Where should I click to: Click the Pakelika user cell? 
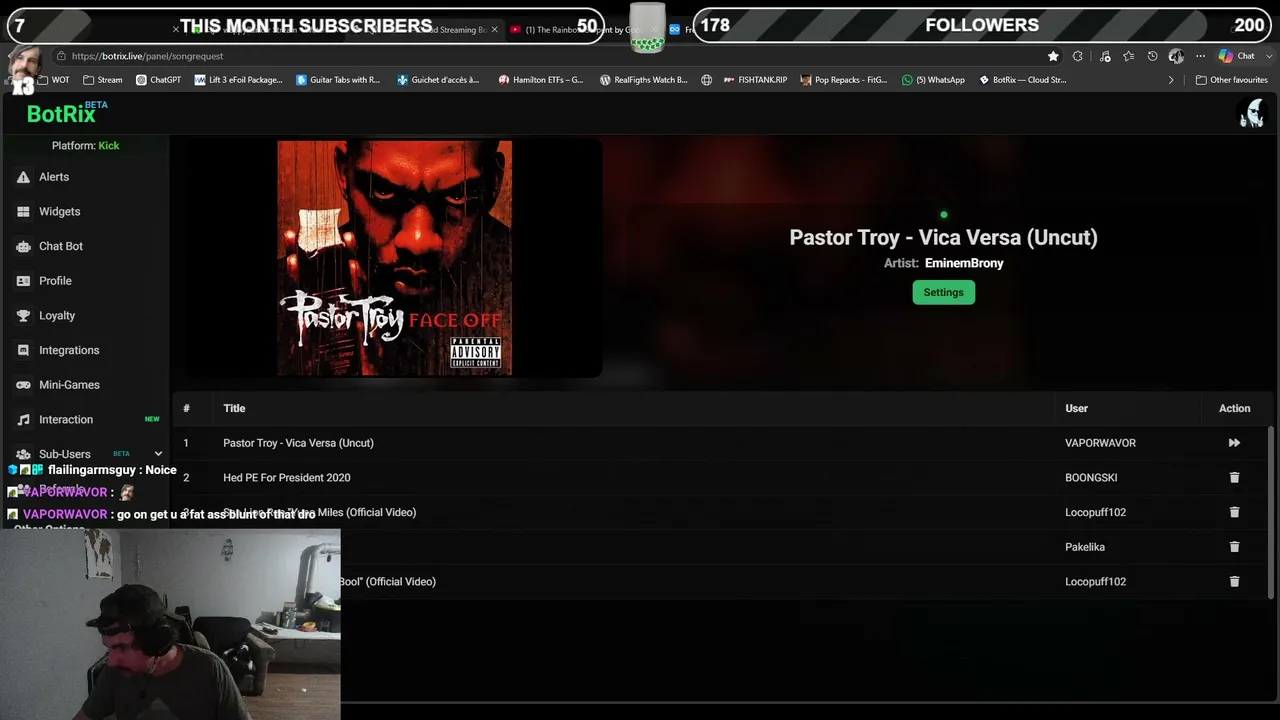coord(1085,547)
